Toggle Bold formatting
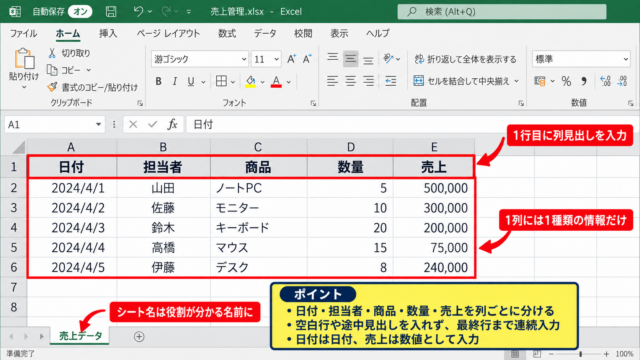The image size is (640, 360). (x=158, y=82)
